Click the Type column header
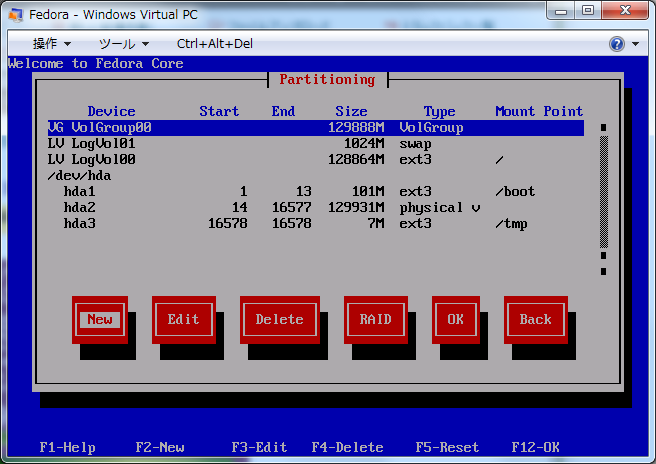The width and height of the screenshot is (656, 464). tap(439, 112)
